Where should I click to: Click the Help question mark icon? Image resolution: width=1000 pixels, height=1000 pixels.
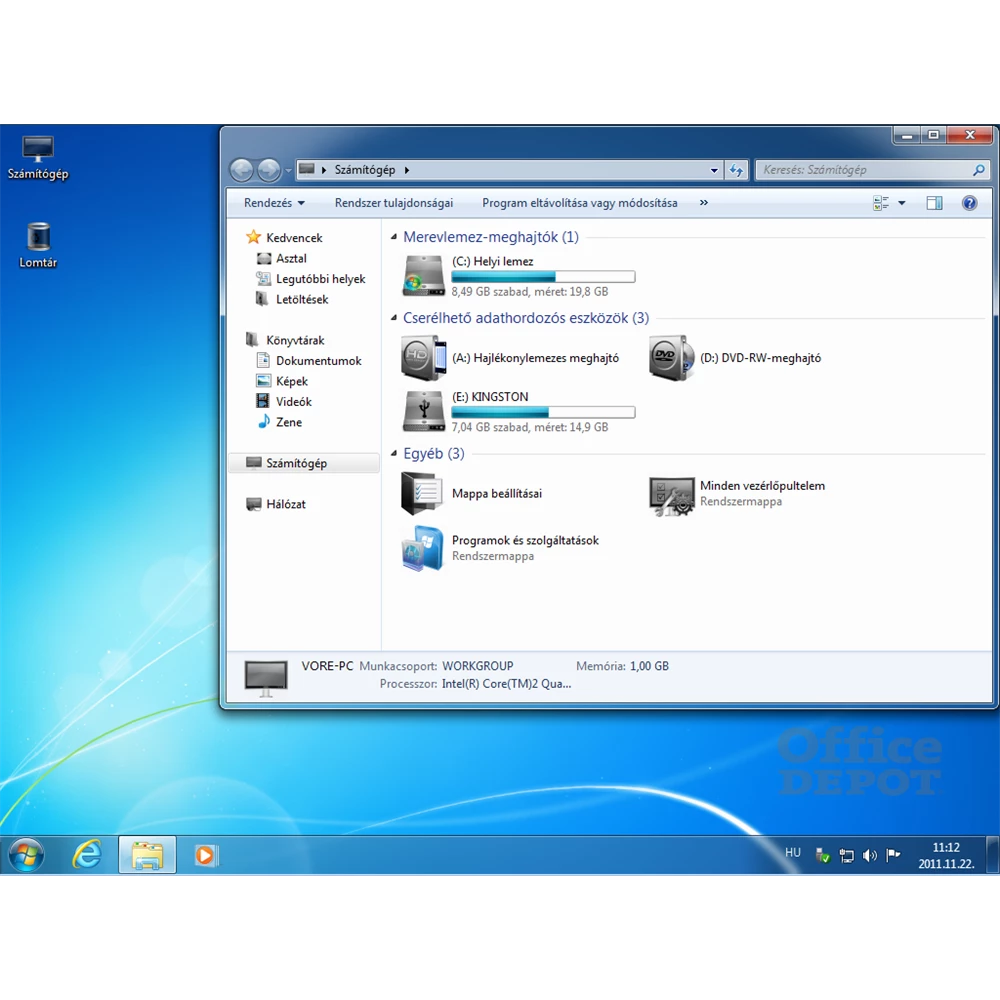968,203
